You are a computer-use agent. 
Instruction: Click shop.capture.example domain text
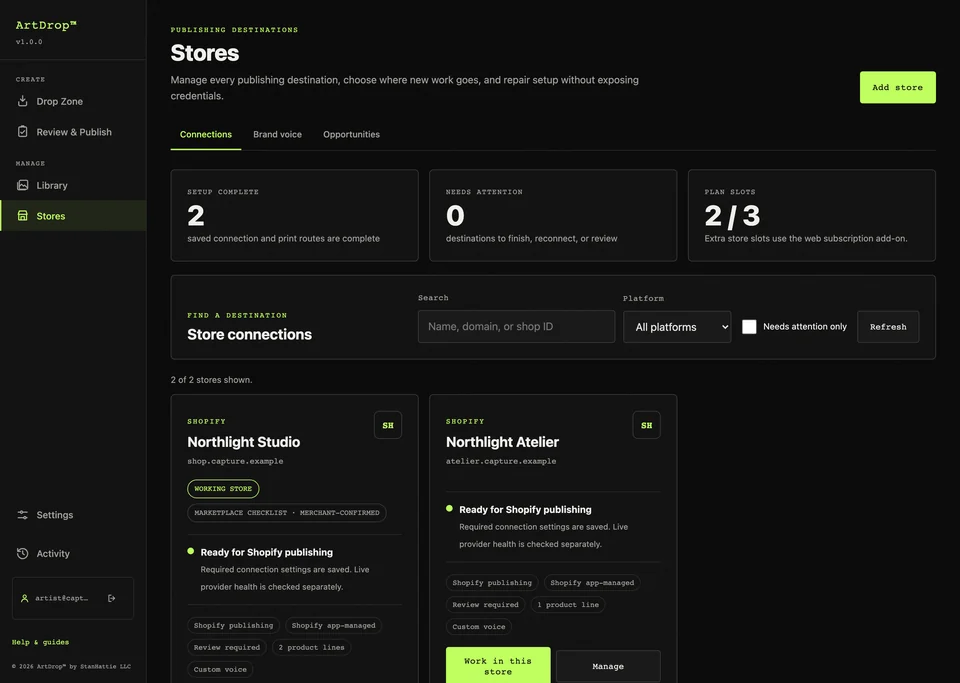coord(235,461)
